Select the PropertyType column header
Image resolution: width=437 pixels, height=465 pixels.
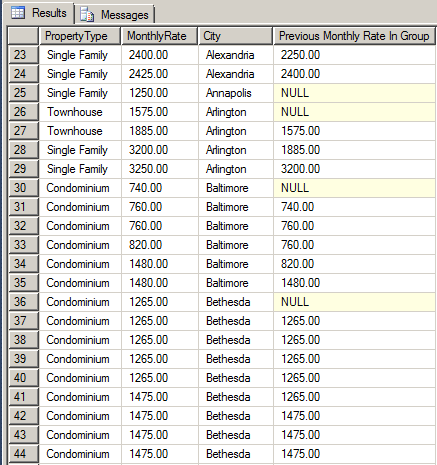(80, 36)
